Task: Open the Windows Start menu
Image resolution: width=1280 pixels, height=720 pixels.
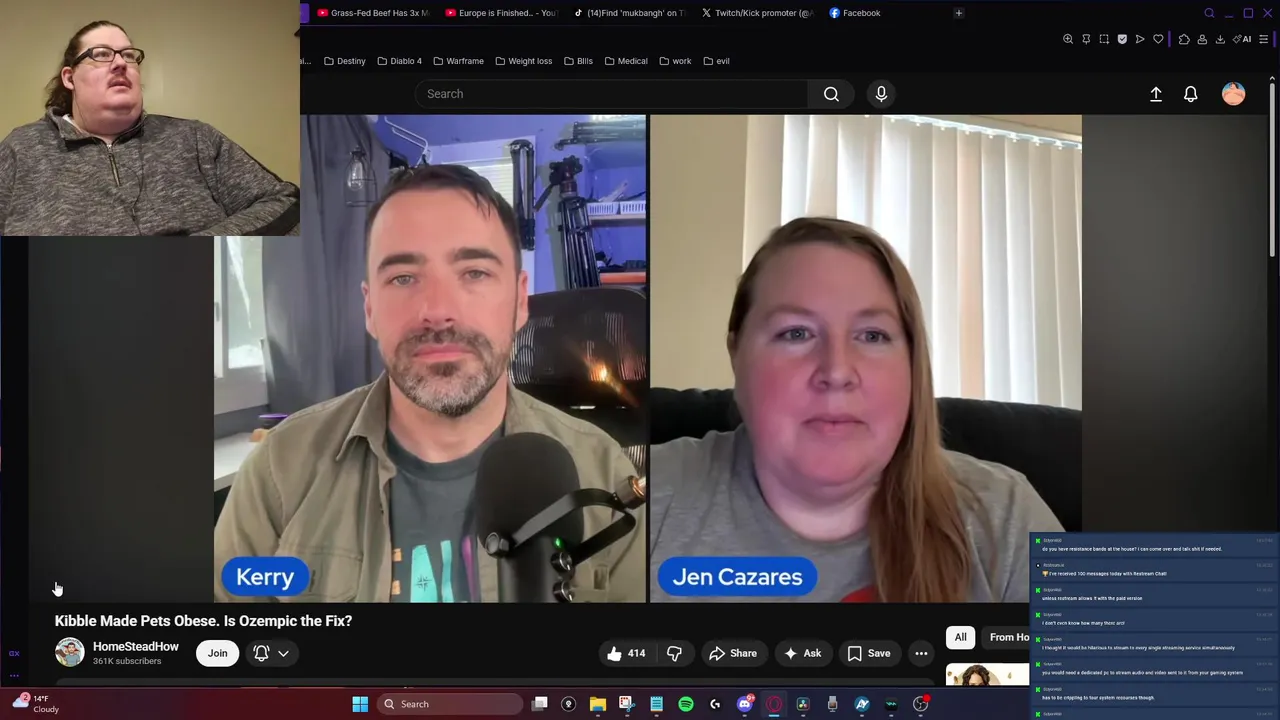Action: click(360, 704)
